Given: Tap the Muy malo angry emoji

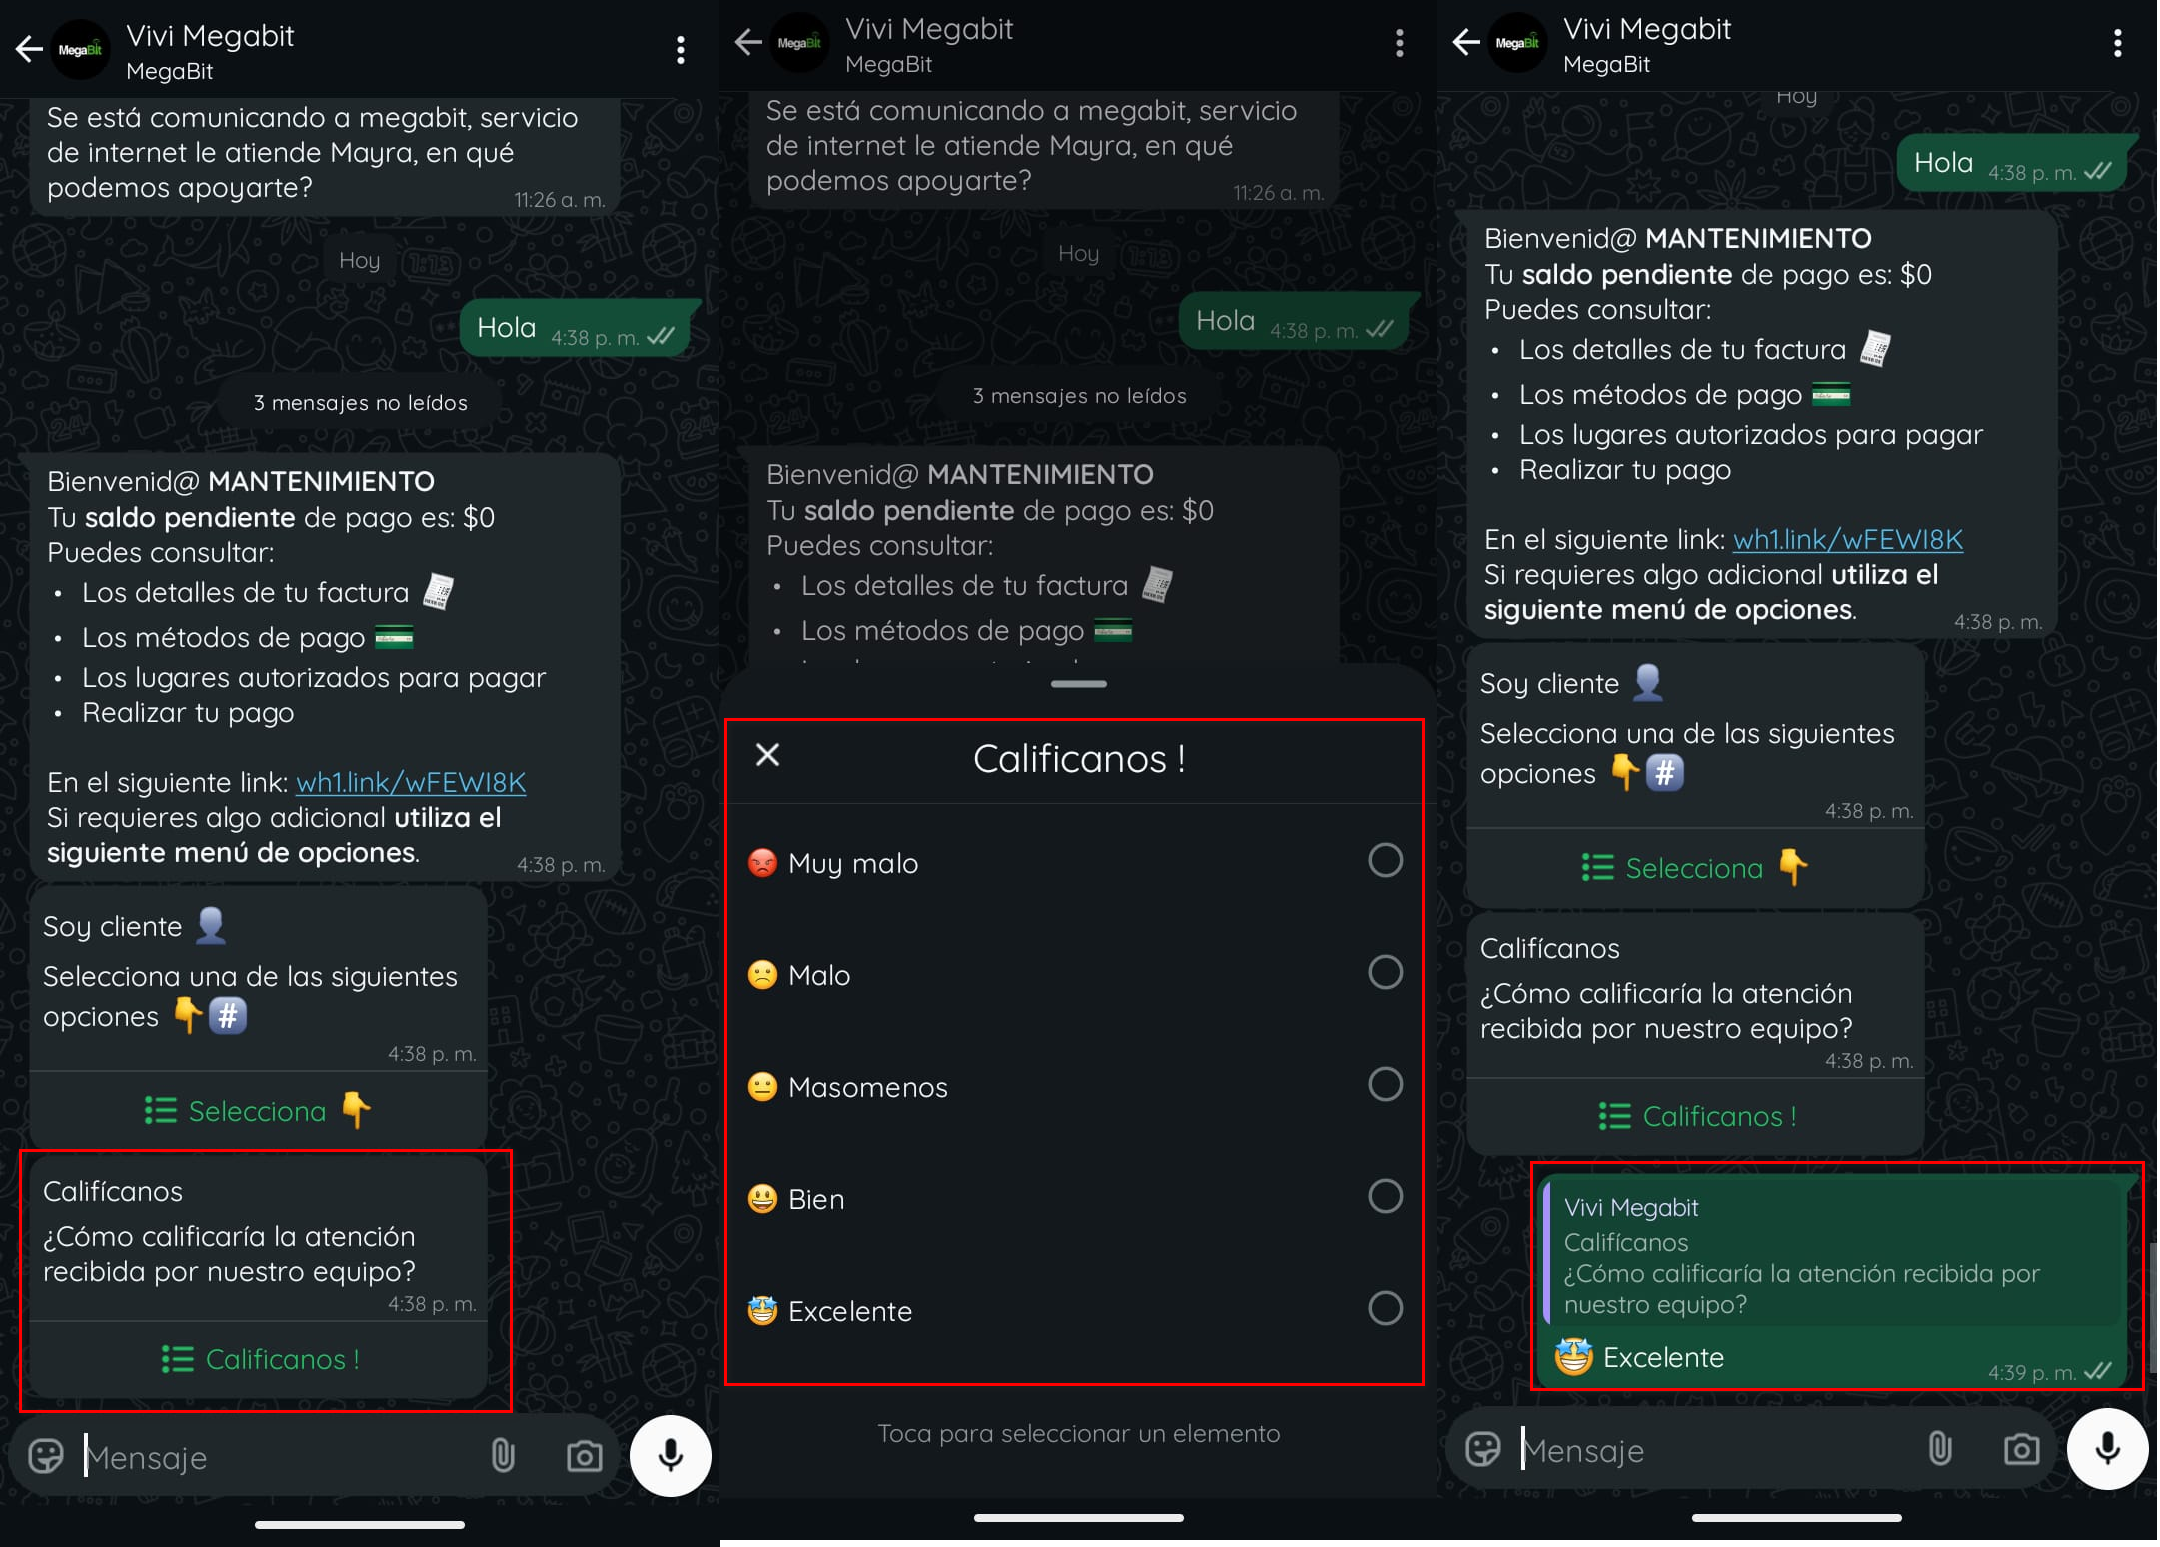Looking at the screenshot, I should point(762,862).
